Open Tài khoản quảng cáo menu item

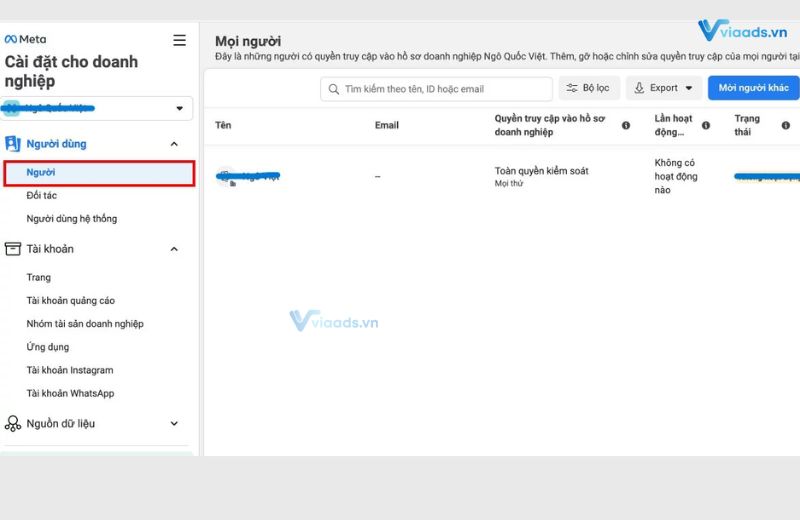pos(70,300)
